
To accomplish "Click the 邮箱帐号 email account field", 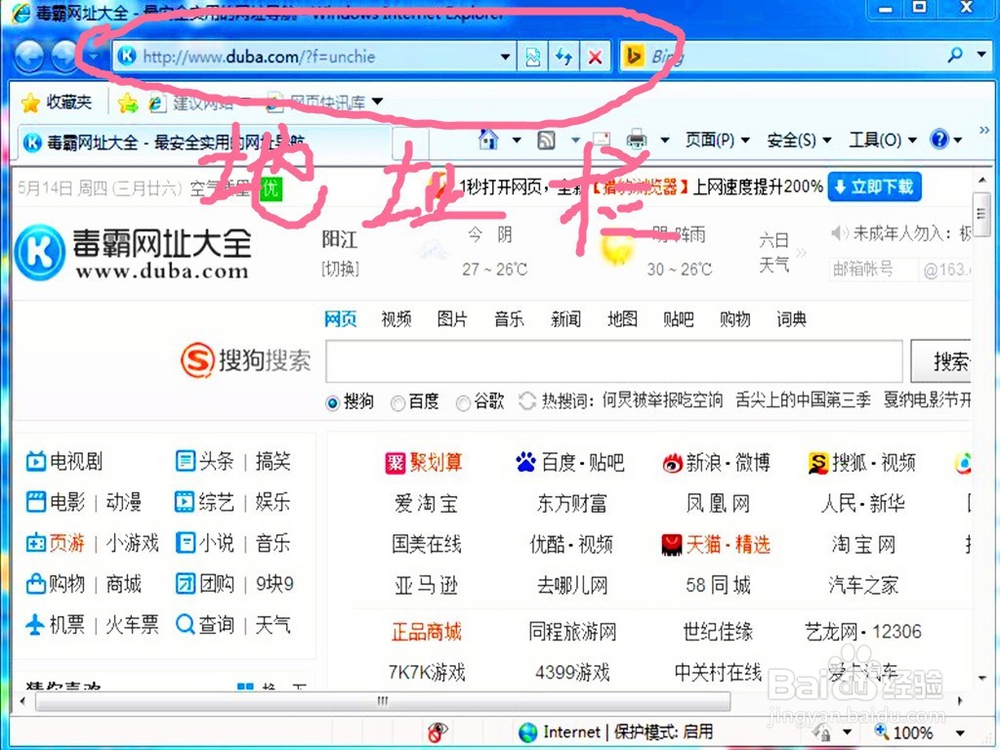I will point(872,270).
